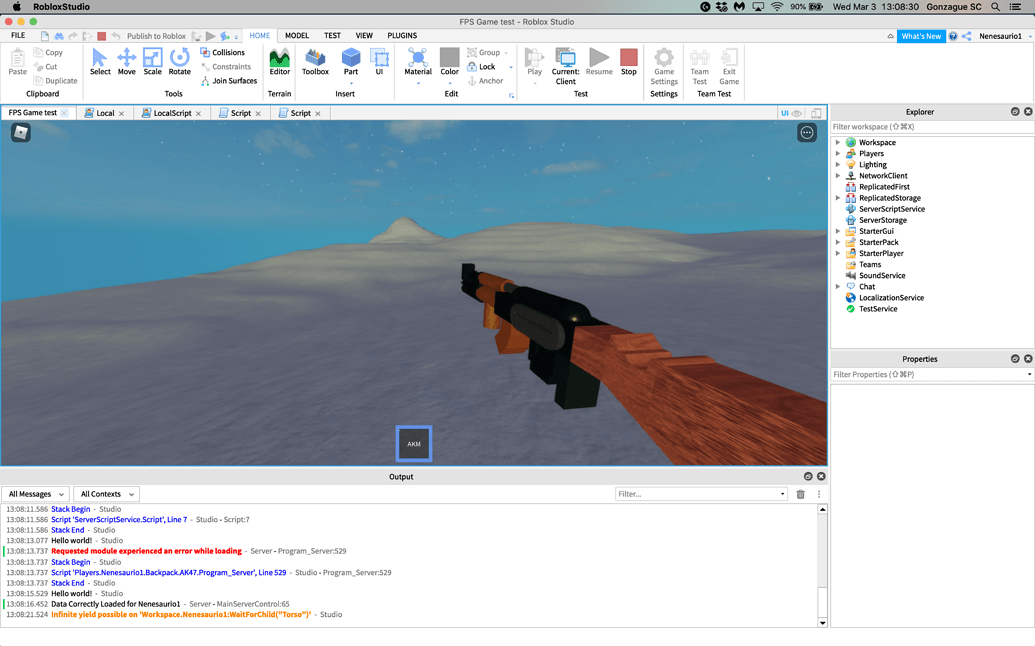Open the Material picker
This screenshot has height=646, width=1035.
point(418,61)
